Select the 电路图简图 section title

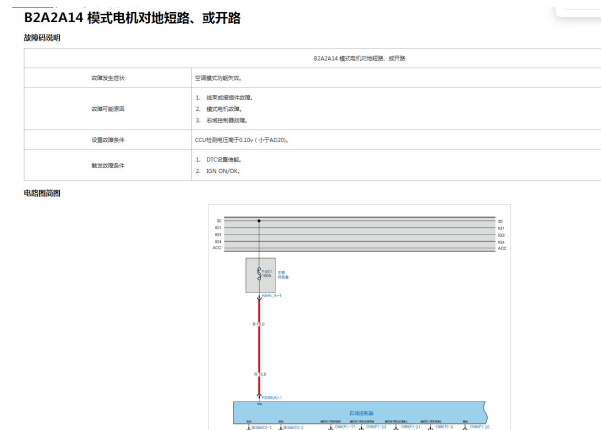pyautogui.click(x=42, y=193)
